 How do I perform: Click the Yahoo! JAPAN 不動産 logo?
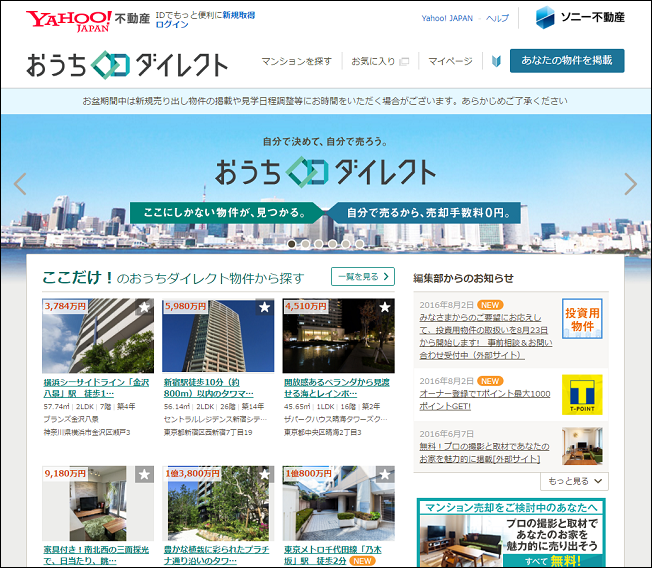(x=88, y=20)
